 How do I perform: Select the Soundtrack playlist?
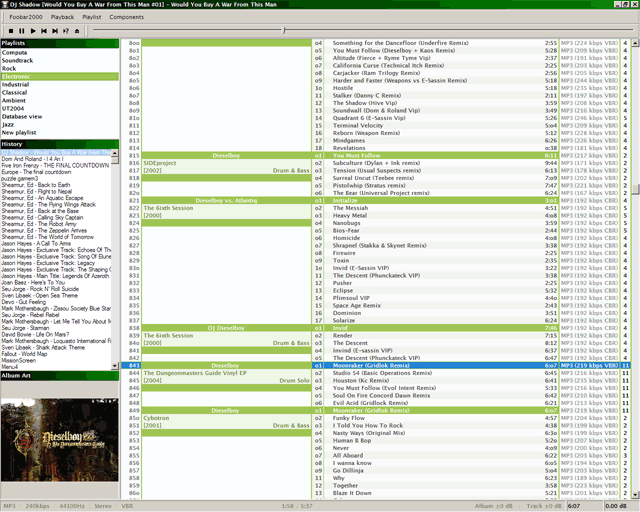tap(60, 60)
